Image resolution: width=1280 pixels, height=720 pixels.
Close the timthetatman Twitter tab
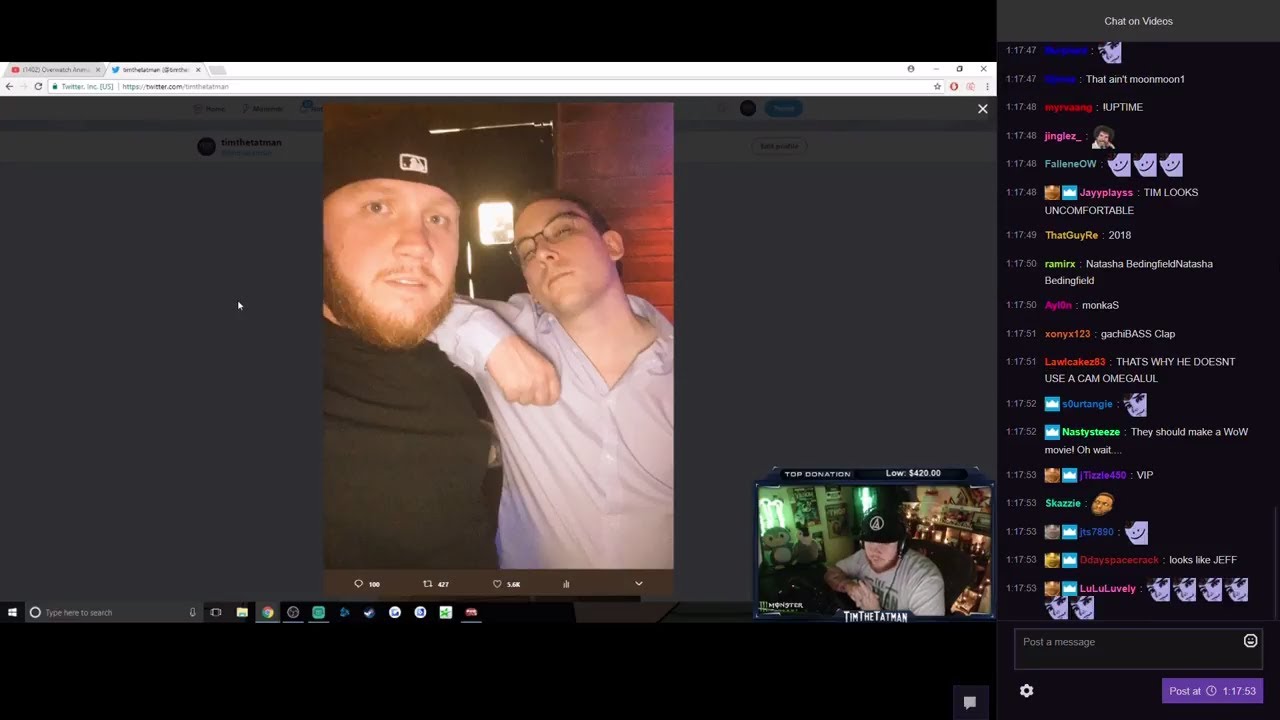click(x=198, y=70)
